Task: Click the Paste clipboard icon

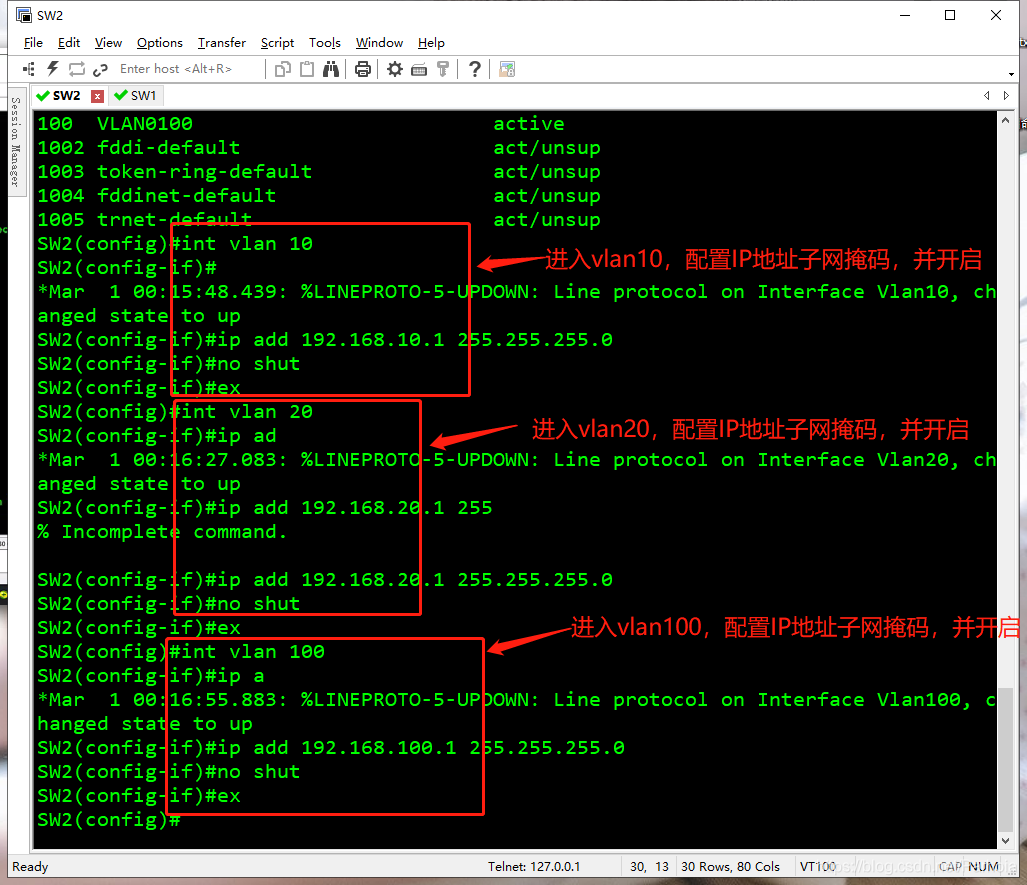Action: click(x=307, y=69)
